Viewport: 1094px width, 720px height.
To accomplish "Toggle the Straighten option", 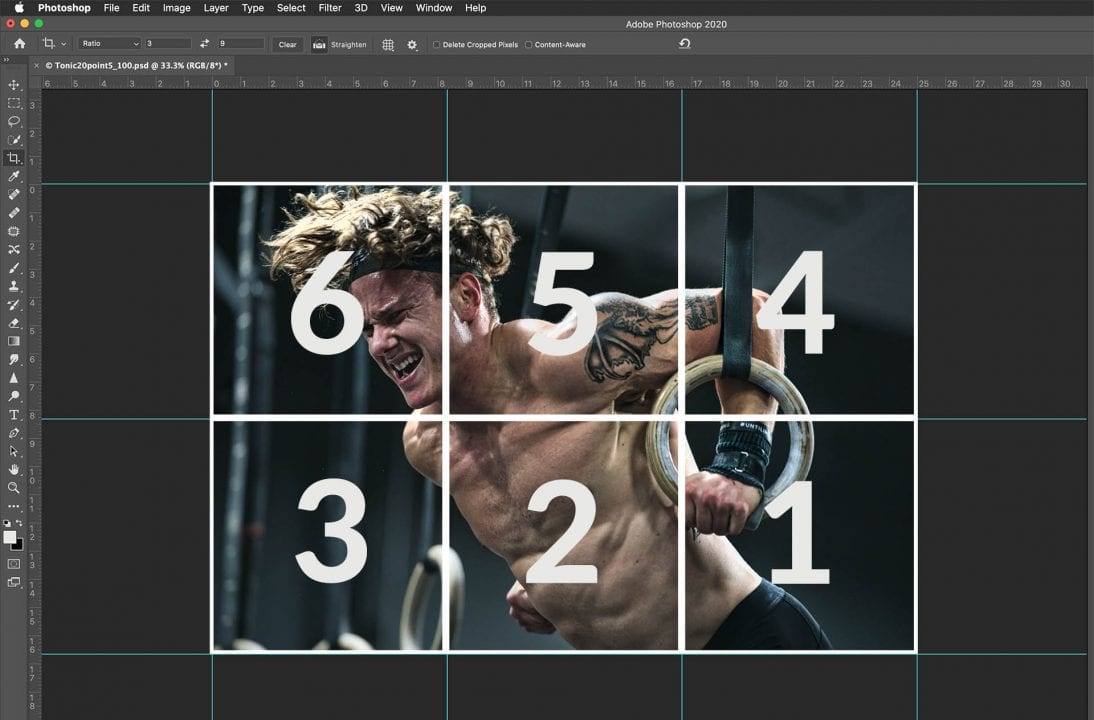I will (341, 44).
